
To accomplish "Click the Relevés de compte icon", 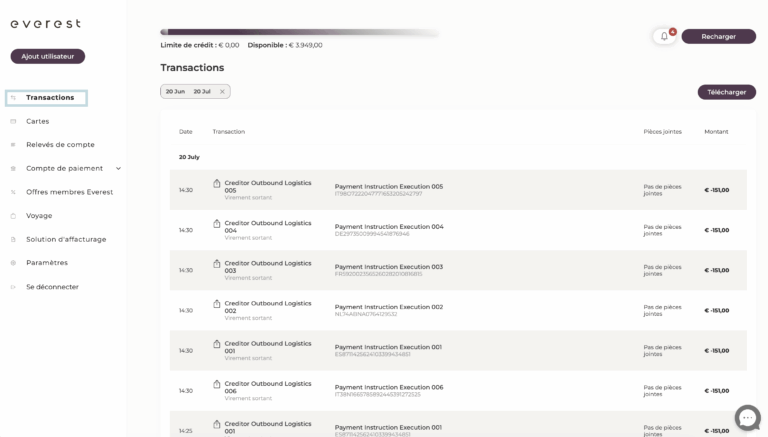I will pyautogui.click(x=13, y=145).
